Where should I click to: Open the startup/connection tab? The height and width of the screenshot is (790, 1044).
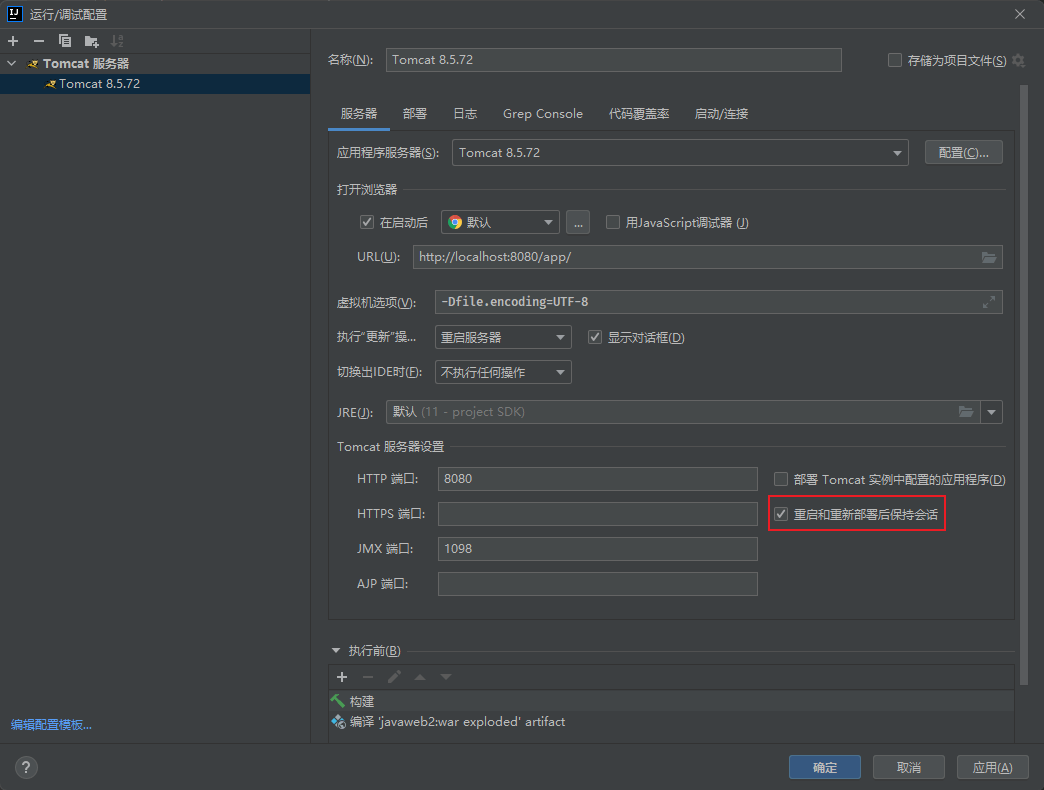pyautogui.click(x=721, y=114)
